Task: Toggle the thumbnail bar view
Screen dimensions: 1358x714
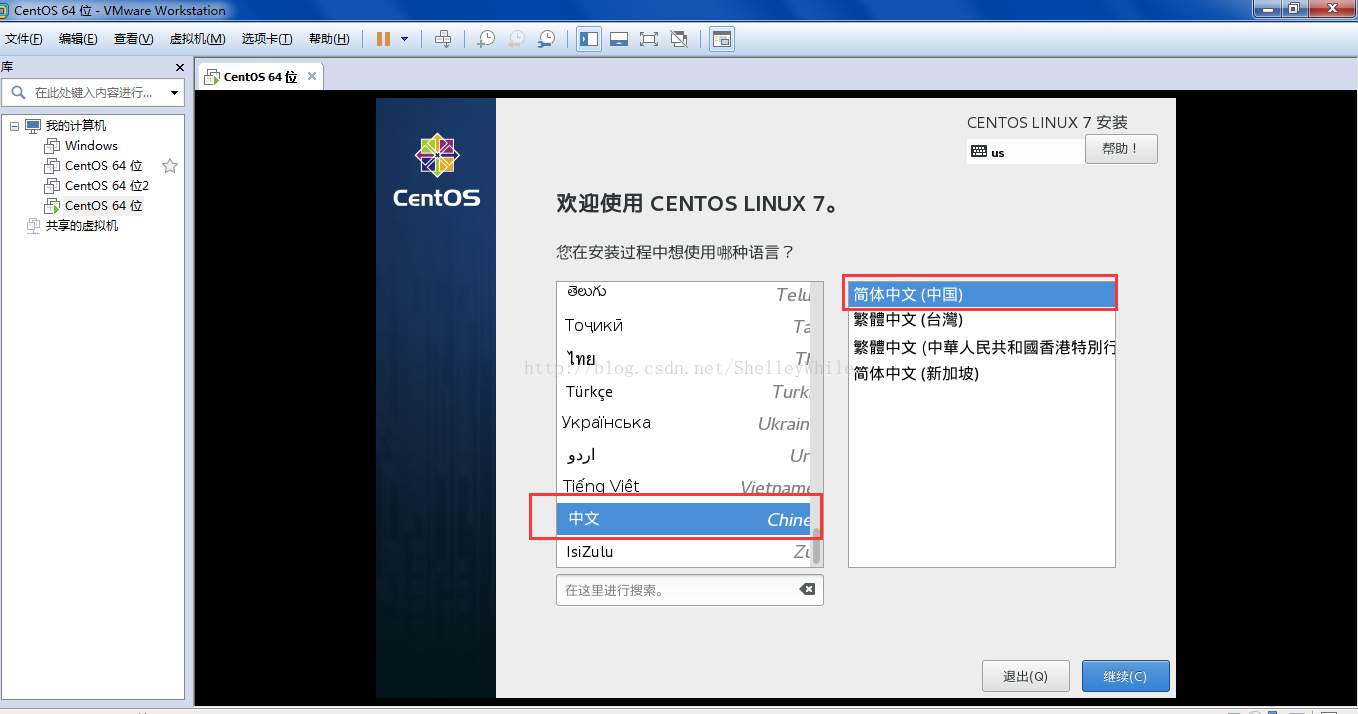Action: pyautogui.click(x=619, y=39)
